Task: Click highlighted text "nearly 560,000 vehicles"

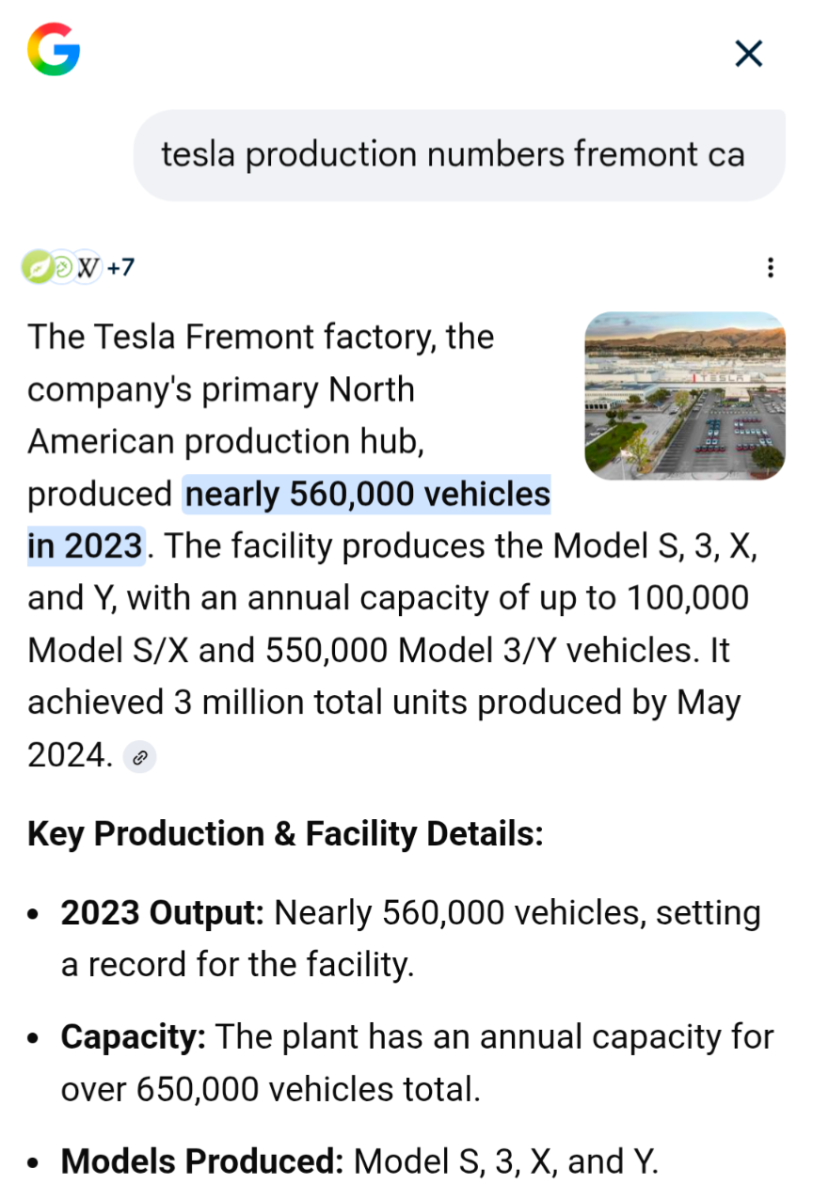Action: click(367, 494)
